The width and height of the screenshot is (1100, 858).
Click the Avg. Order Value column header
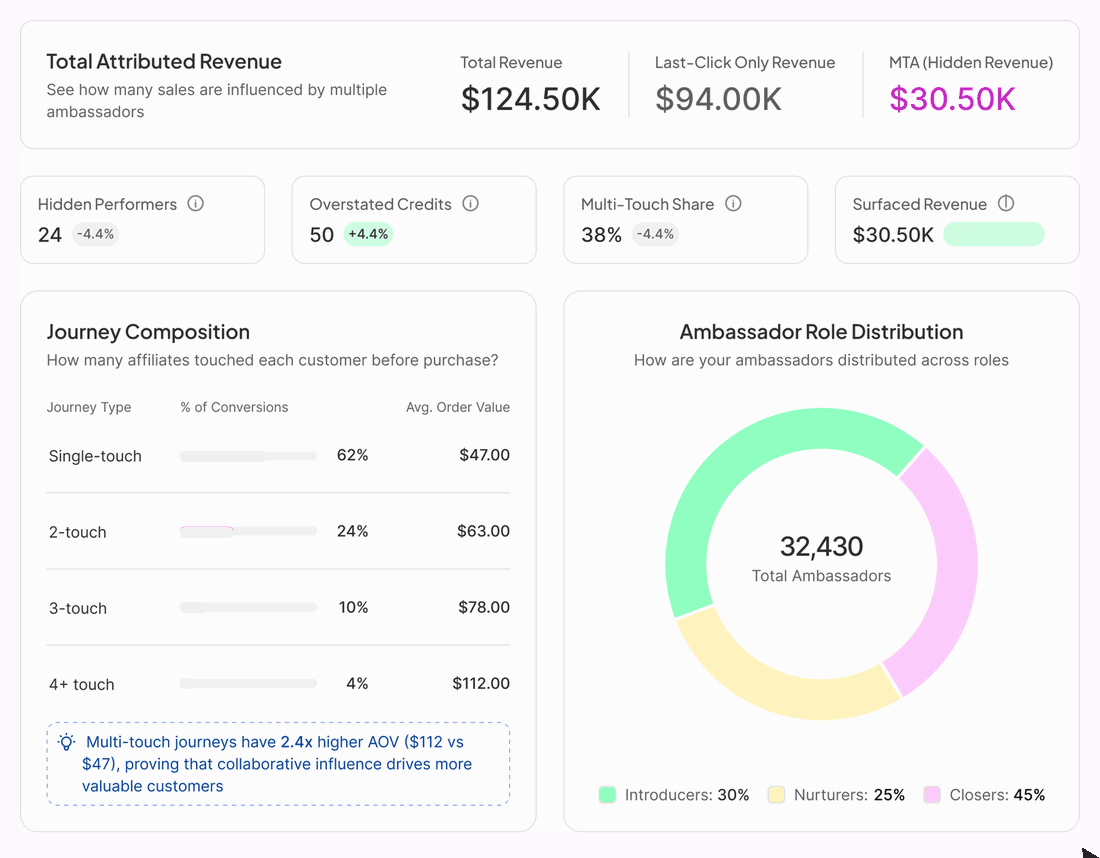click(457, 407)
